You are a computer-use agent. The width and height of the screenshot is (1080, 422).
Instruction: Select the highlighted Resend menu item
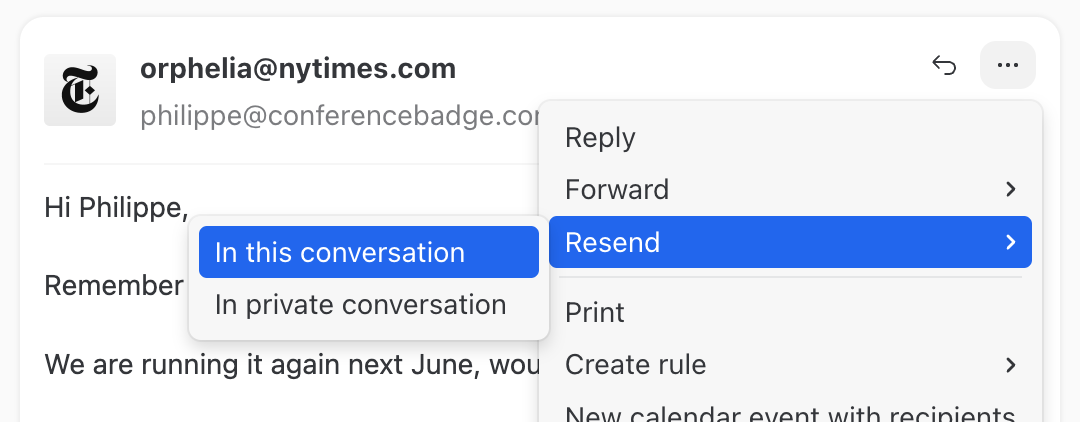pyautogui.click(x=612, y=242)
